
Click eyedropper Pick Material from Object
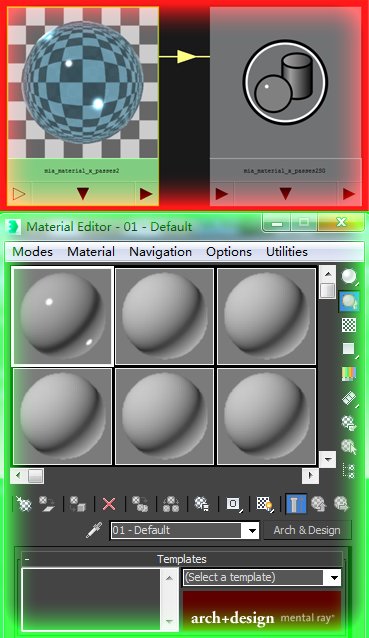94,530
